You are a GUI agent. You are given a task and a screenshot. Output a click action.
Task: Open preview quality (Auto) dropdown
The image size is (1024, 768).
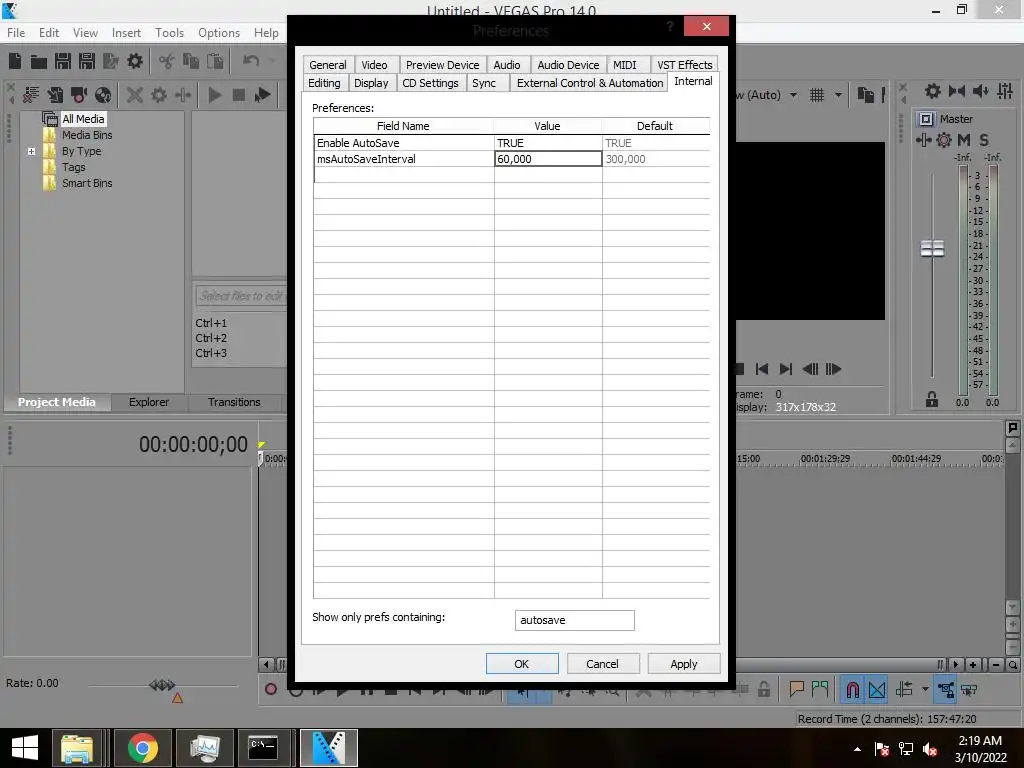793,95
